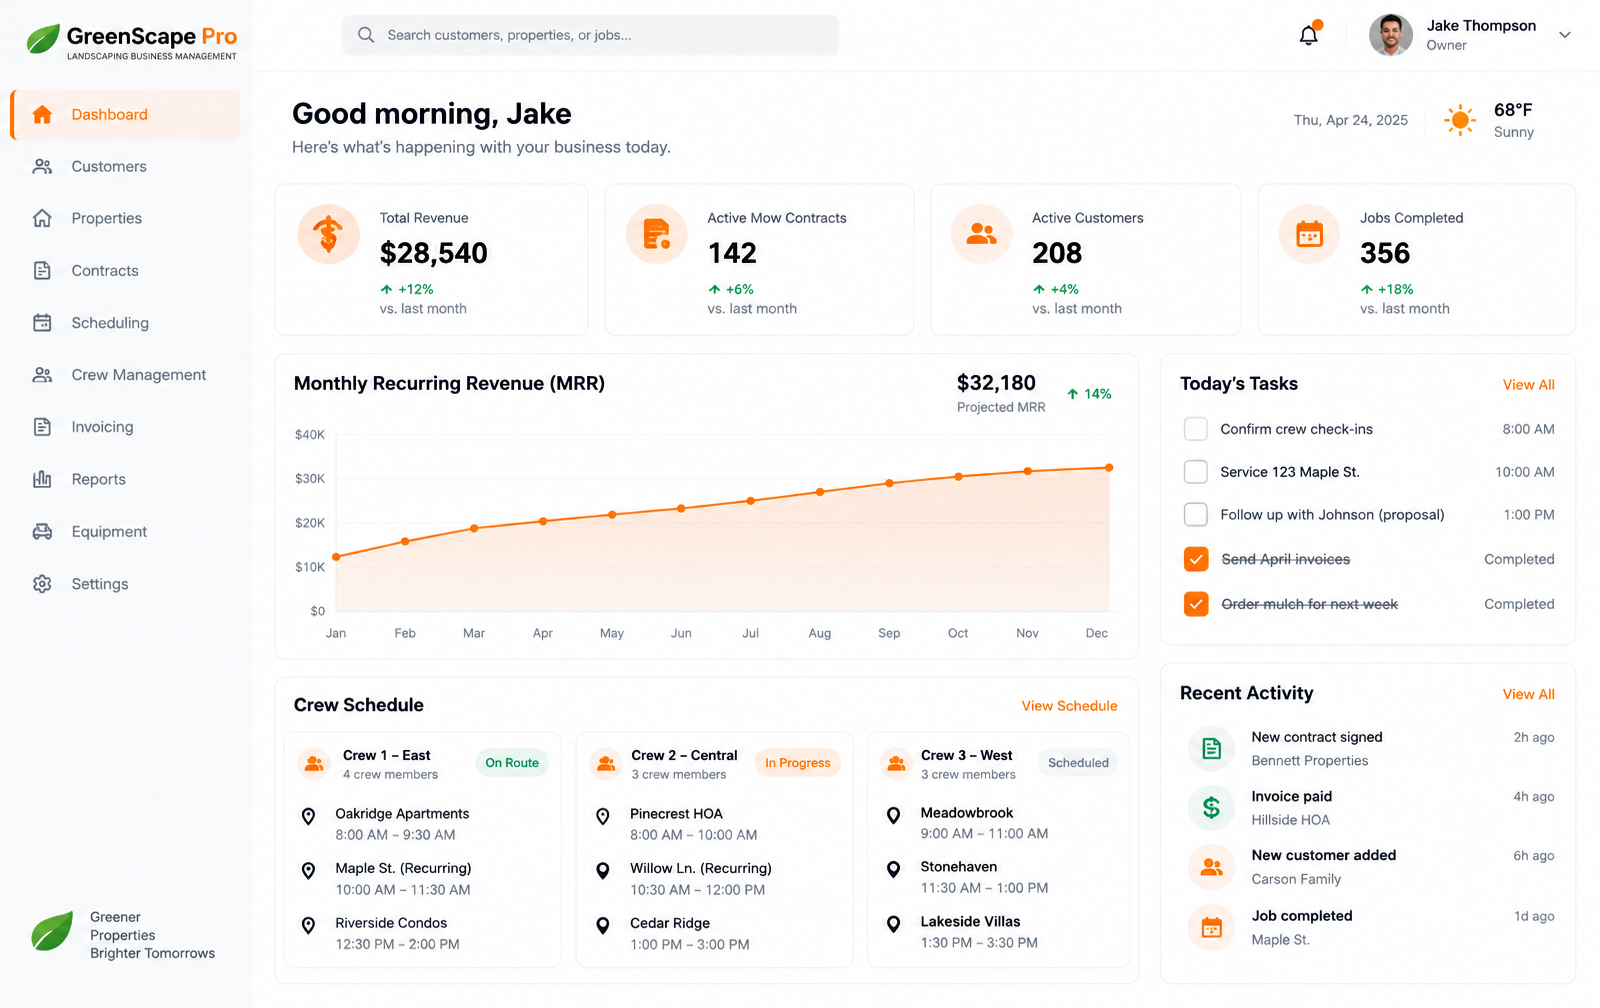Open notifications bell icon
1600x1008 pixels.
1309,35
